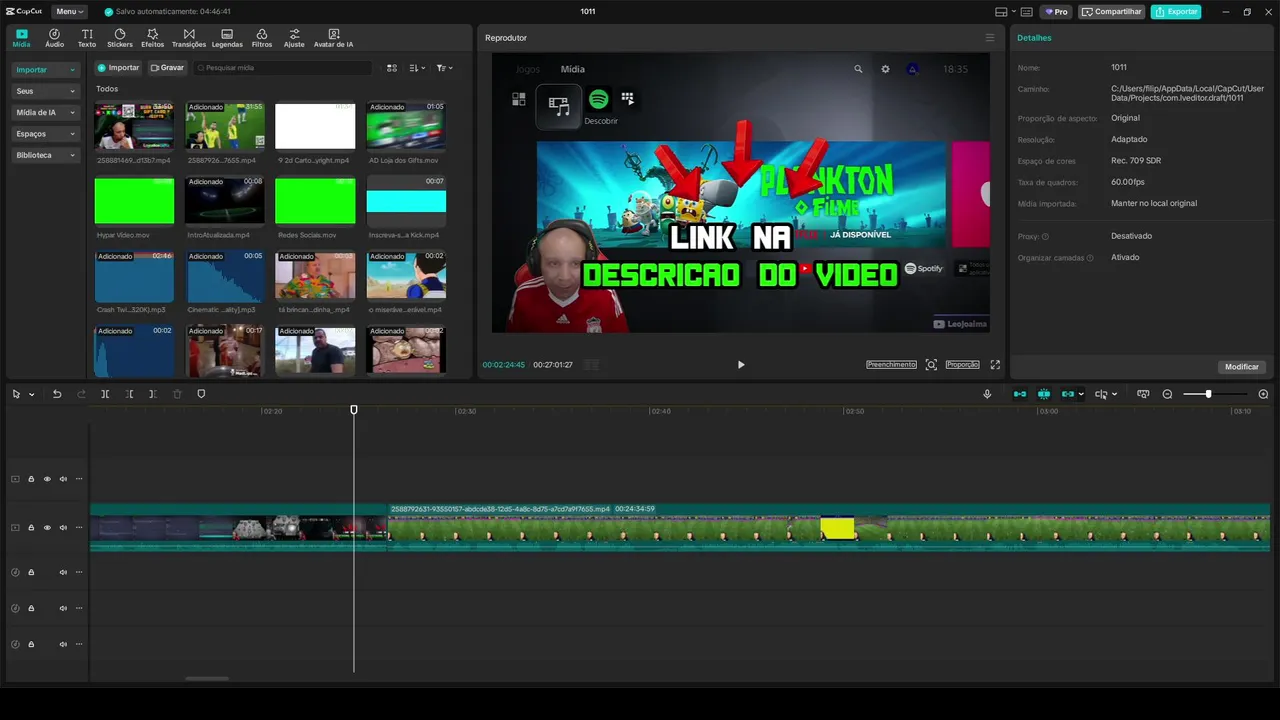Screen dimensions: 1280x720
Task: Expand the Biblioteca sidebar section
Action: point(45,155)
